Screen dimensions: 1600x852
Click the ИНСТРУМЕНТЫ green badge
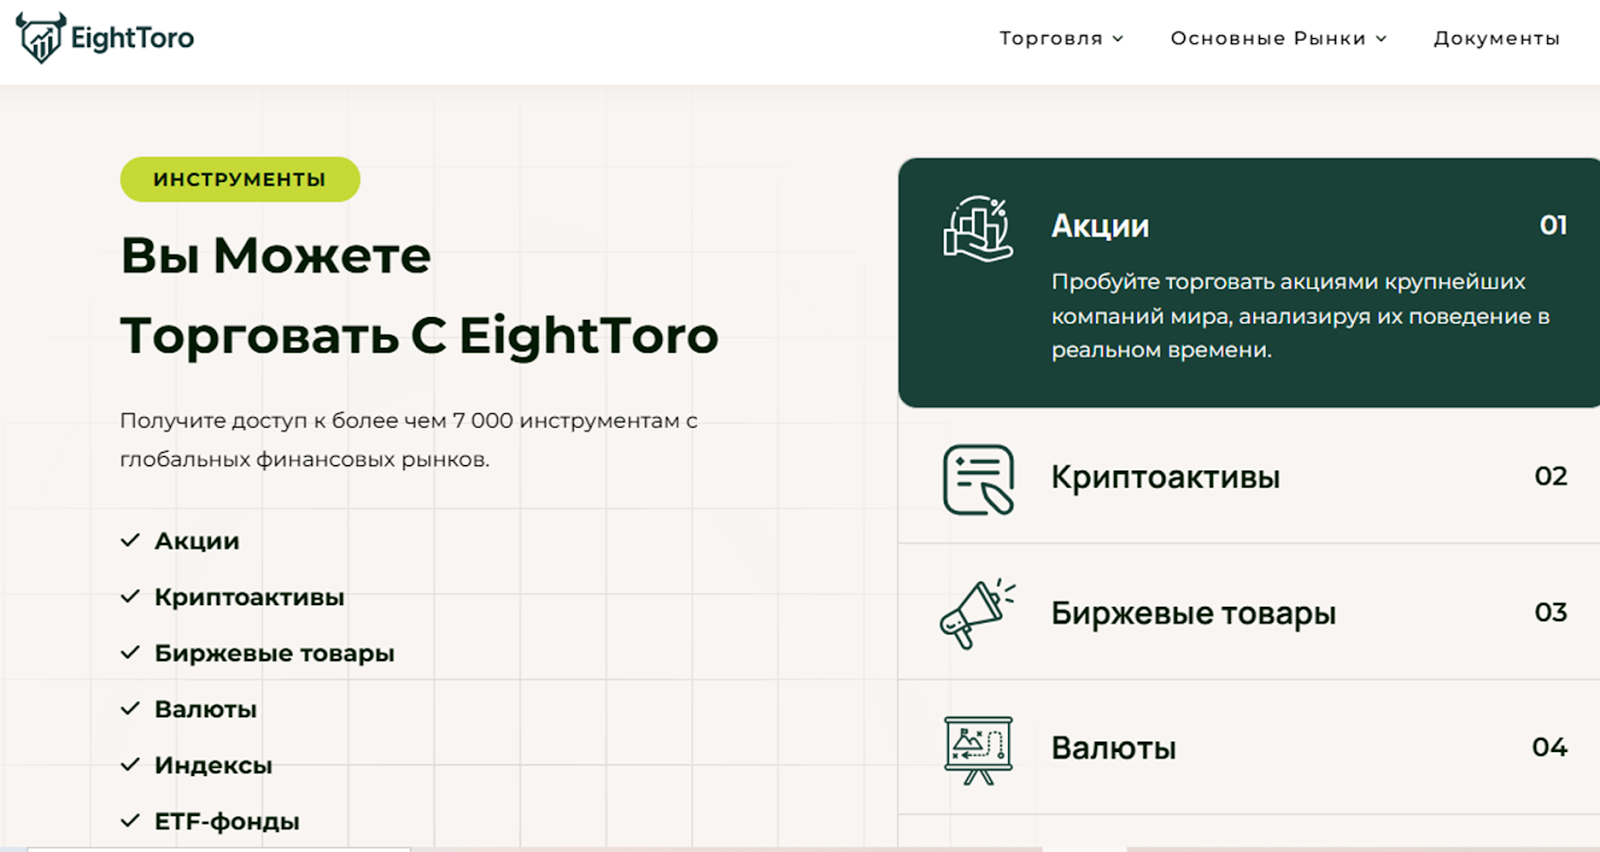click(240, 179)
